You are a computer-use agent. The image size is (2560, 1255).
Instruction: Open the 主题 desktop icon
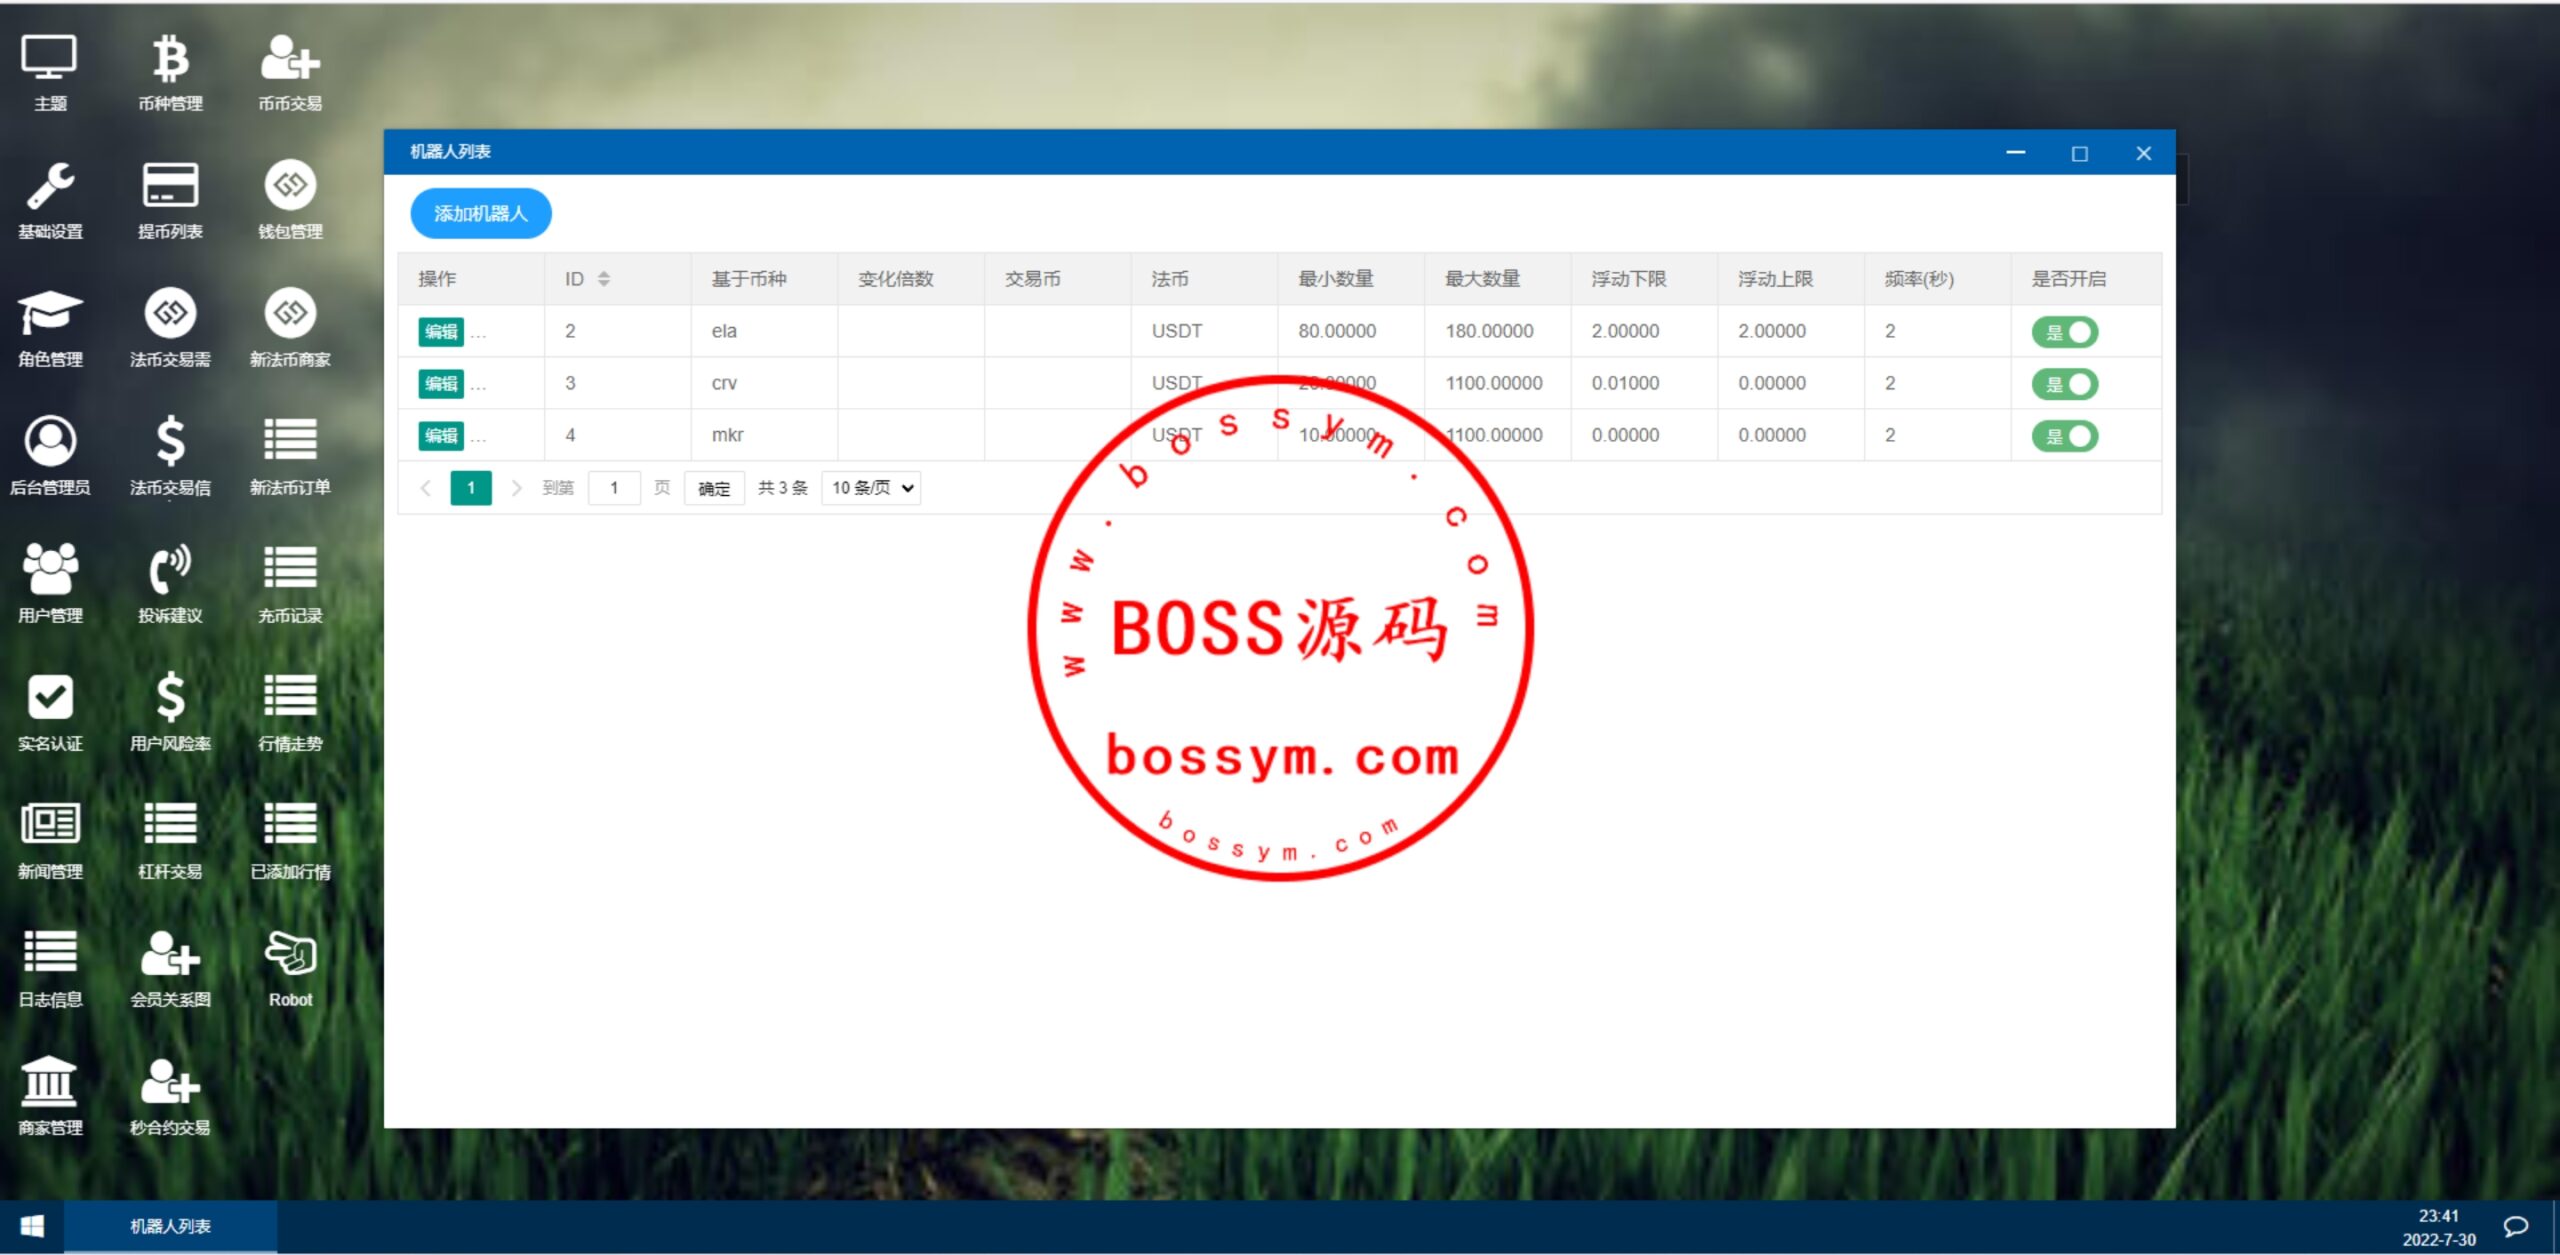point(50,73)
